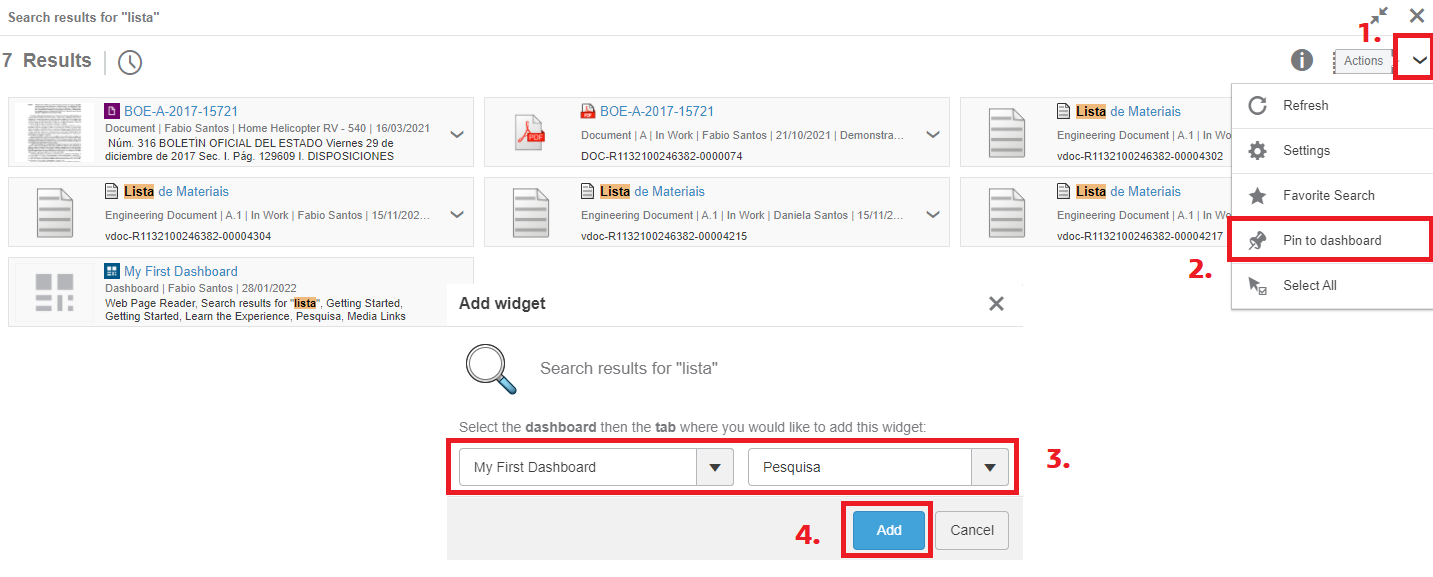
Task: Click the search history clock icon
Action: pos(130,62)
